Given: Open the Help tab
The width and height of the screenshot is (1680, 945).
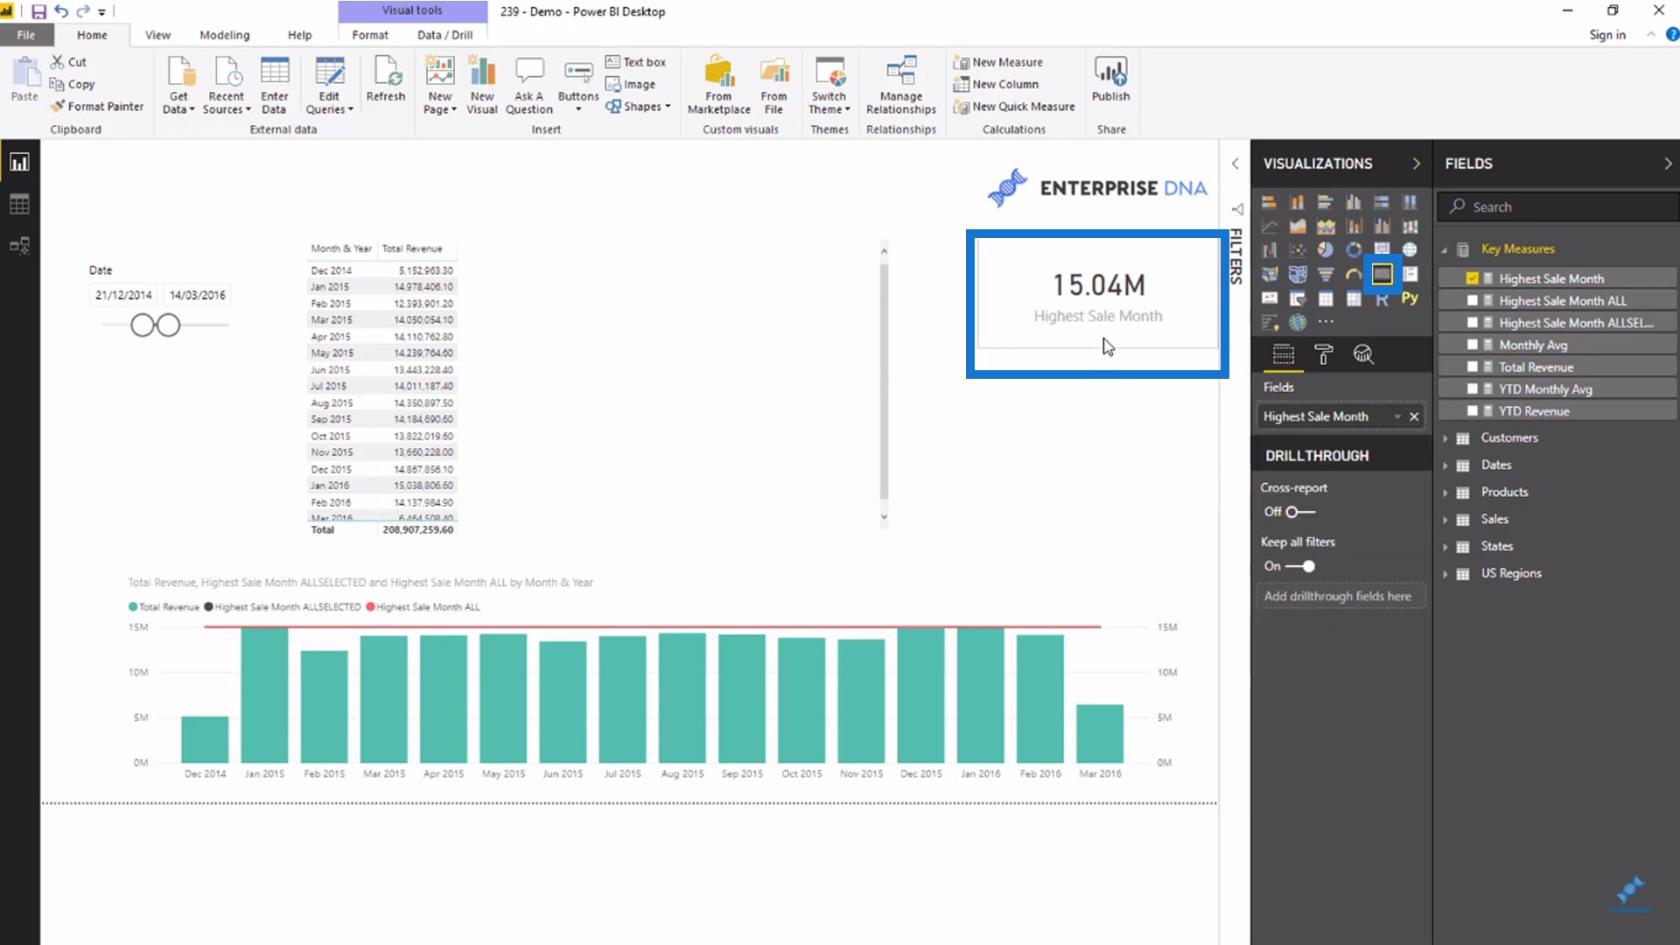Looking at the screenshot, I should (300, 35).
